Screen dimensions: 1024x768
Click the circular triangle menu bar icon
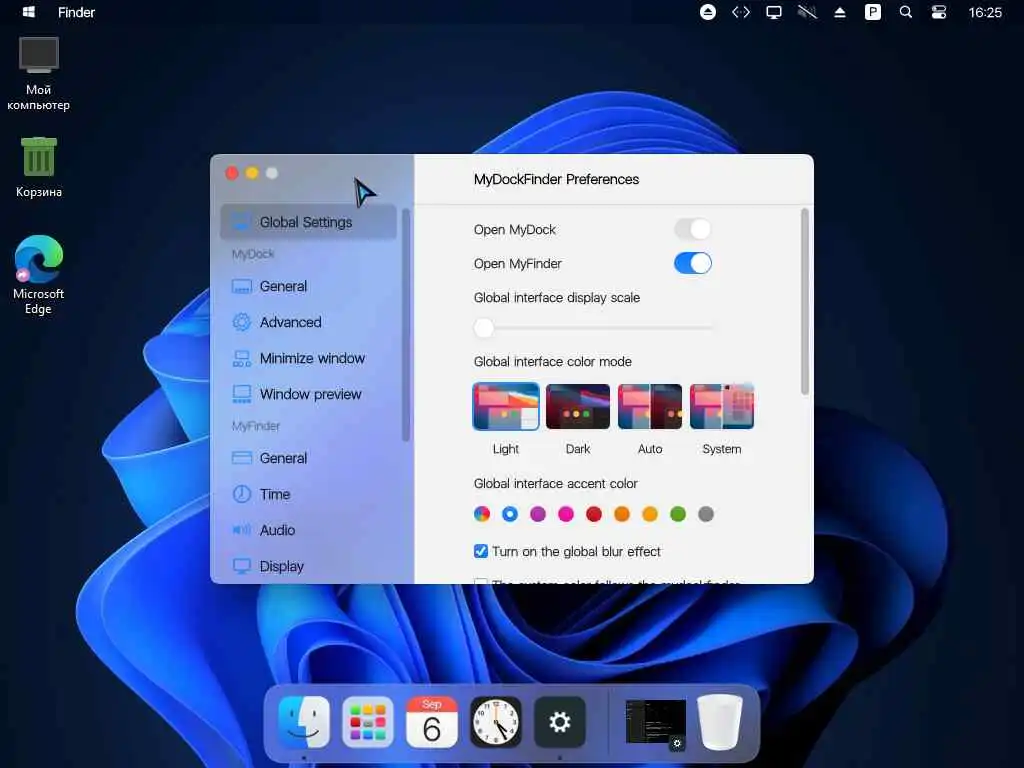(x=708, y=12)
